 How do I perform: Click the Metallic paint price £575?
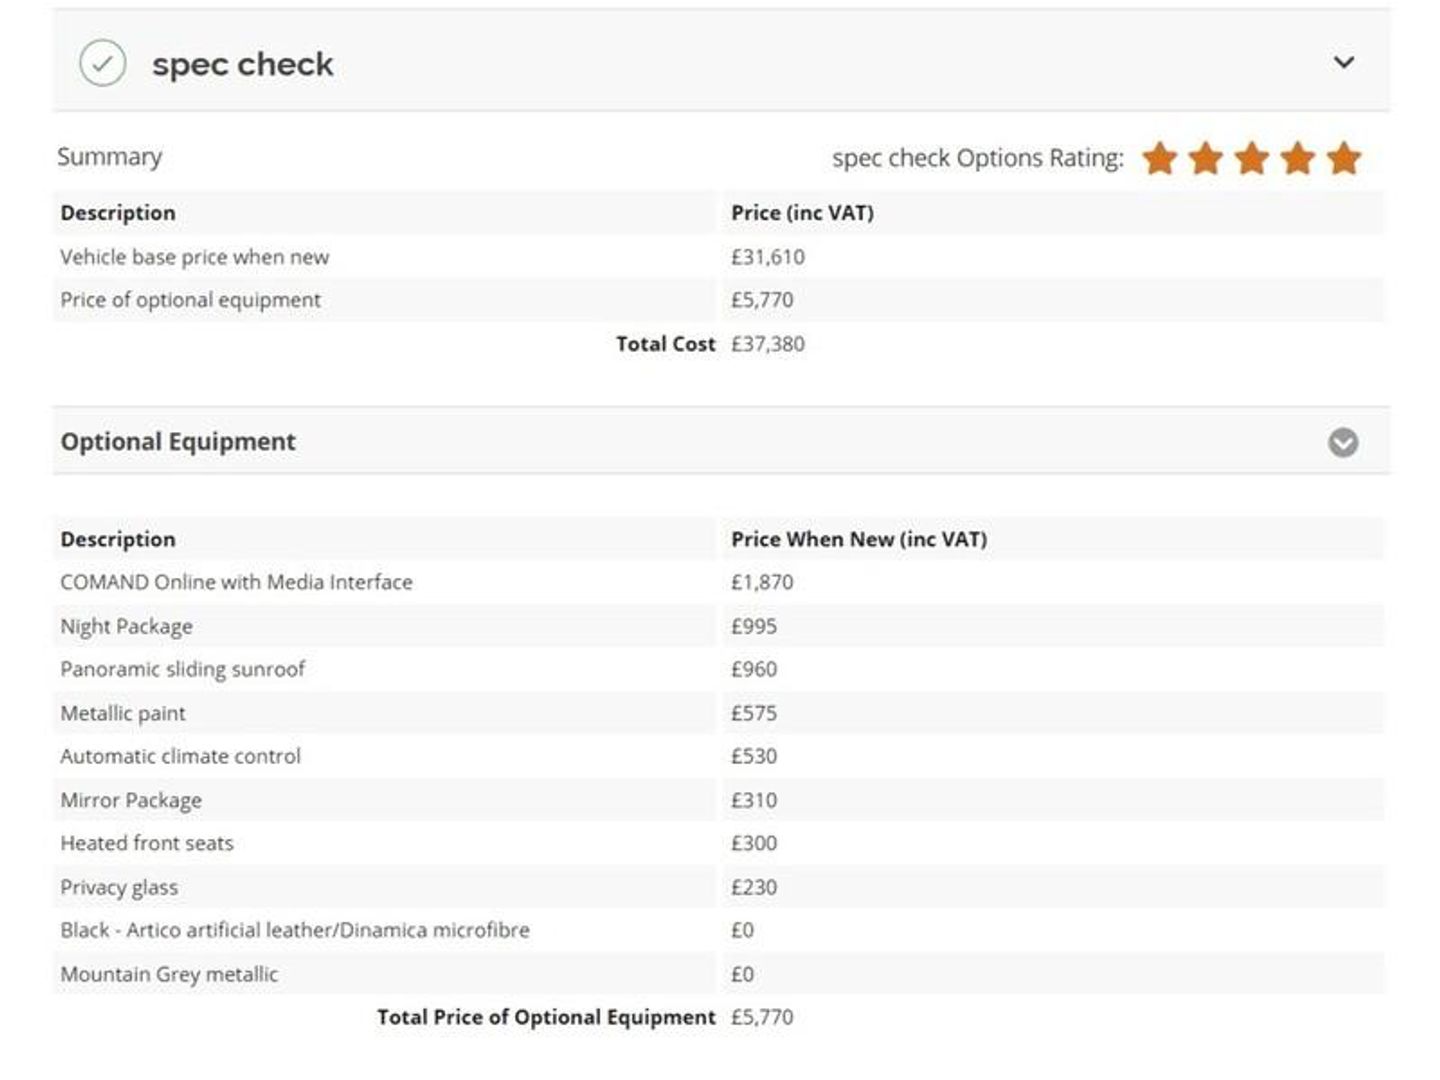[x=754, y=713]
